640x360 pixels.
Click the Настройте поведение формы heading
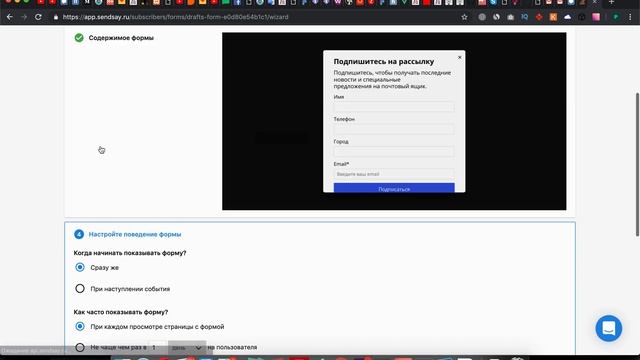(135, 234)
